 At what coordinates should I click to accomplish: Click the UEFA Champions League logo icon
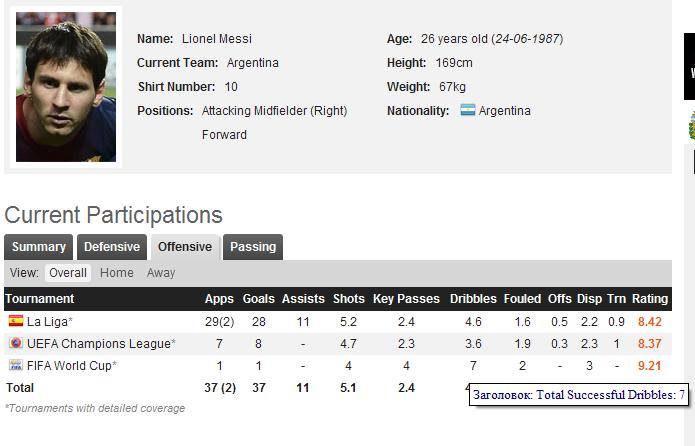pyautogui.click(x=16, y=343)
